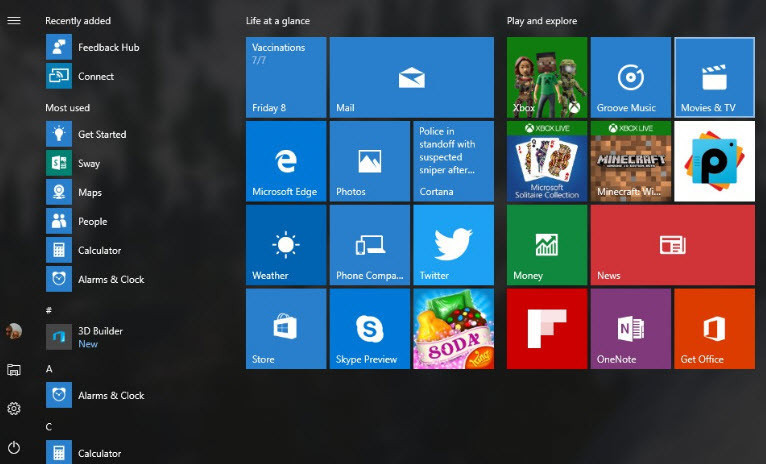766x464 pixels.
Task: Open the Skype Preview tile
Action: pos(369,329)
